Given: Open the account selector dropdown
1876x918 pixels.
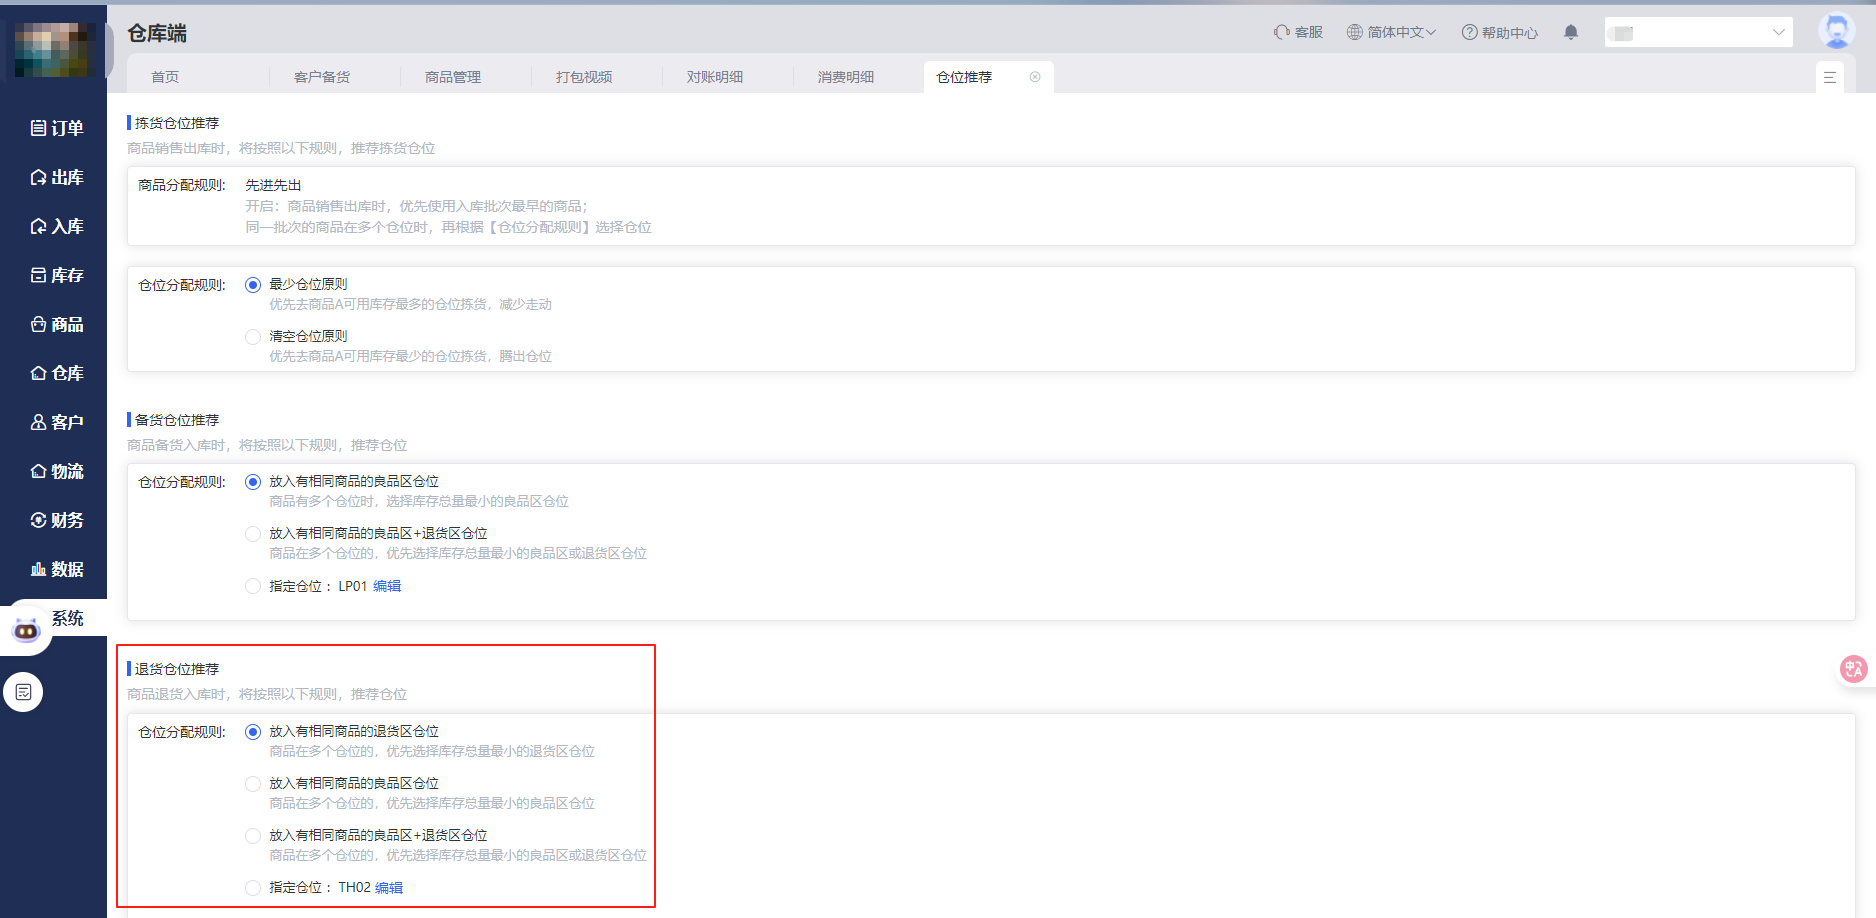Looking at the screenshot, I should 1697,32.
